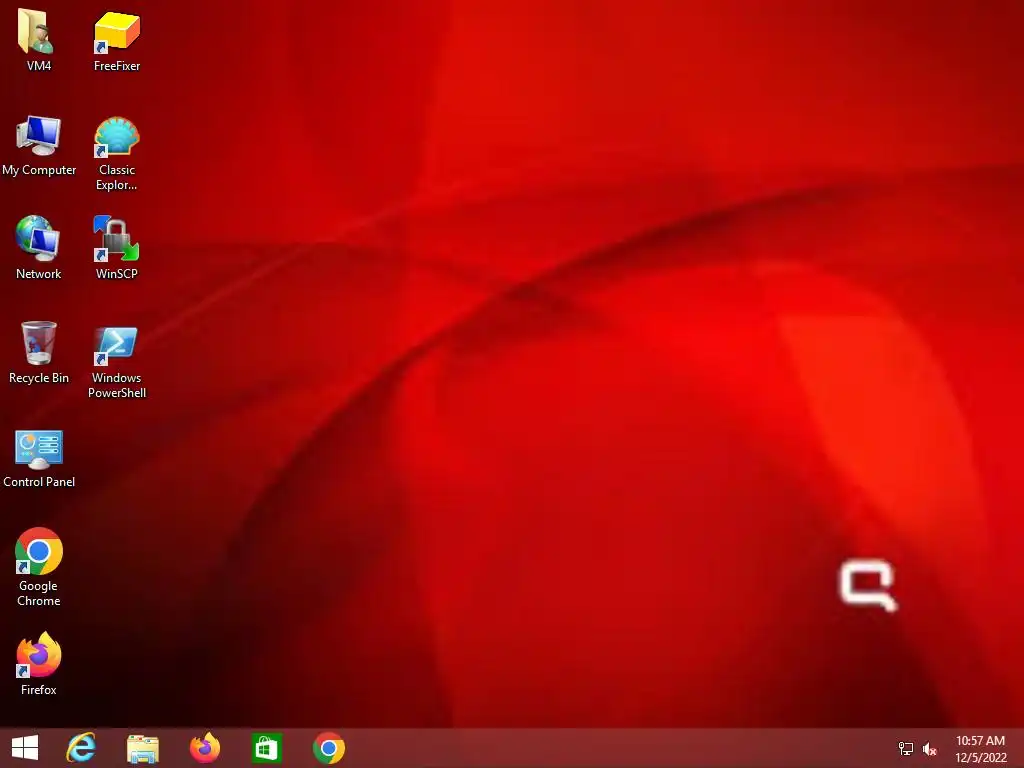The image size is (1024, 768).
Task: Open the network status tray icon
Action: (x=906, y=749)
